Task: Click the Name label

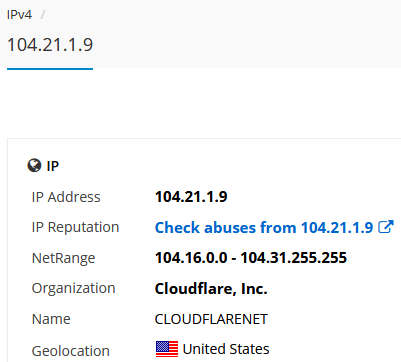Action: click(x=51, y=319)
